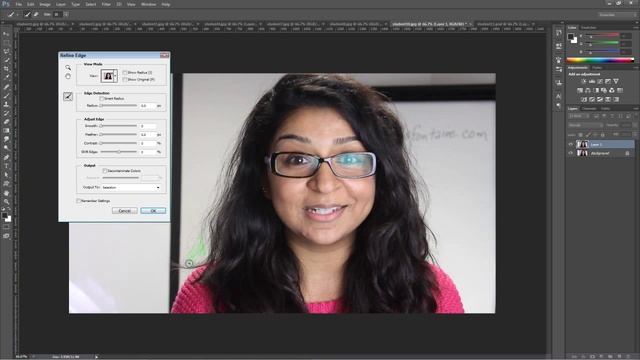Pick the Erase Refinements brush in options bar
640x360 pixels.
pyautogui.click(x=36, y=14)
